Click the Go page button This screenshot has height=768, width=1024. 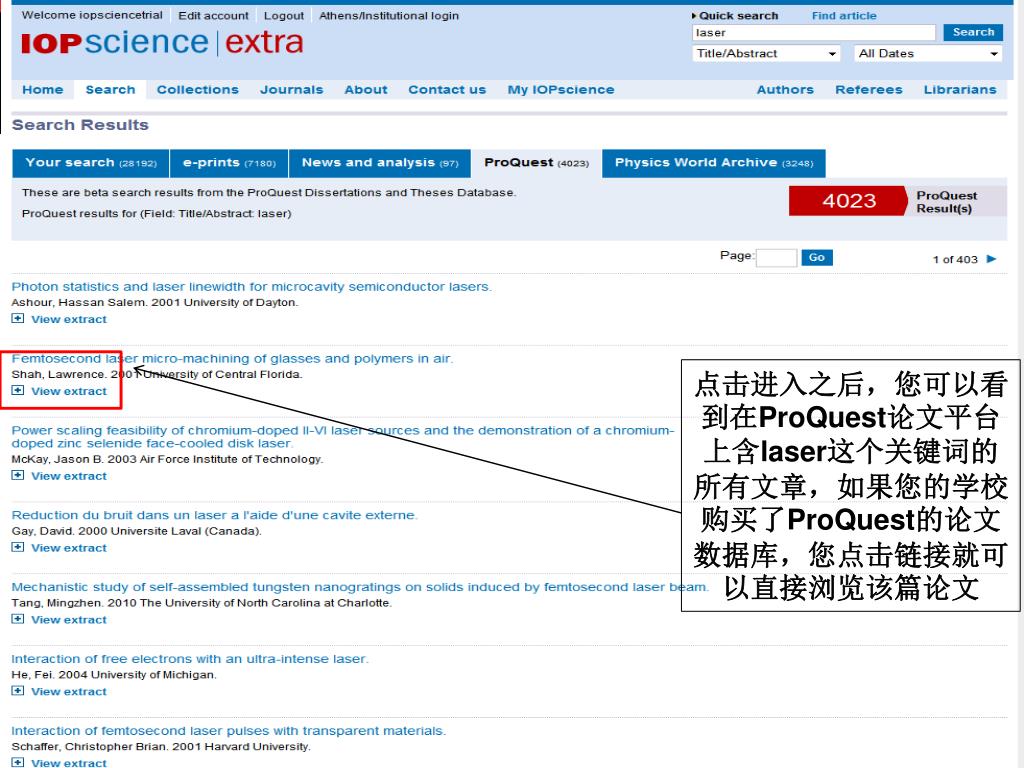(x=817, y=257)
